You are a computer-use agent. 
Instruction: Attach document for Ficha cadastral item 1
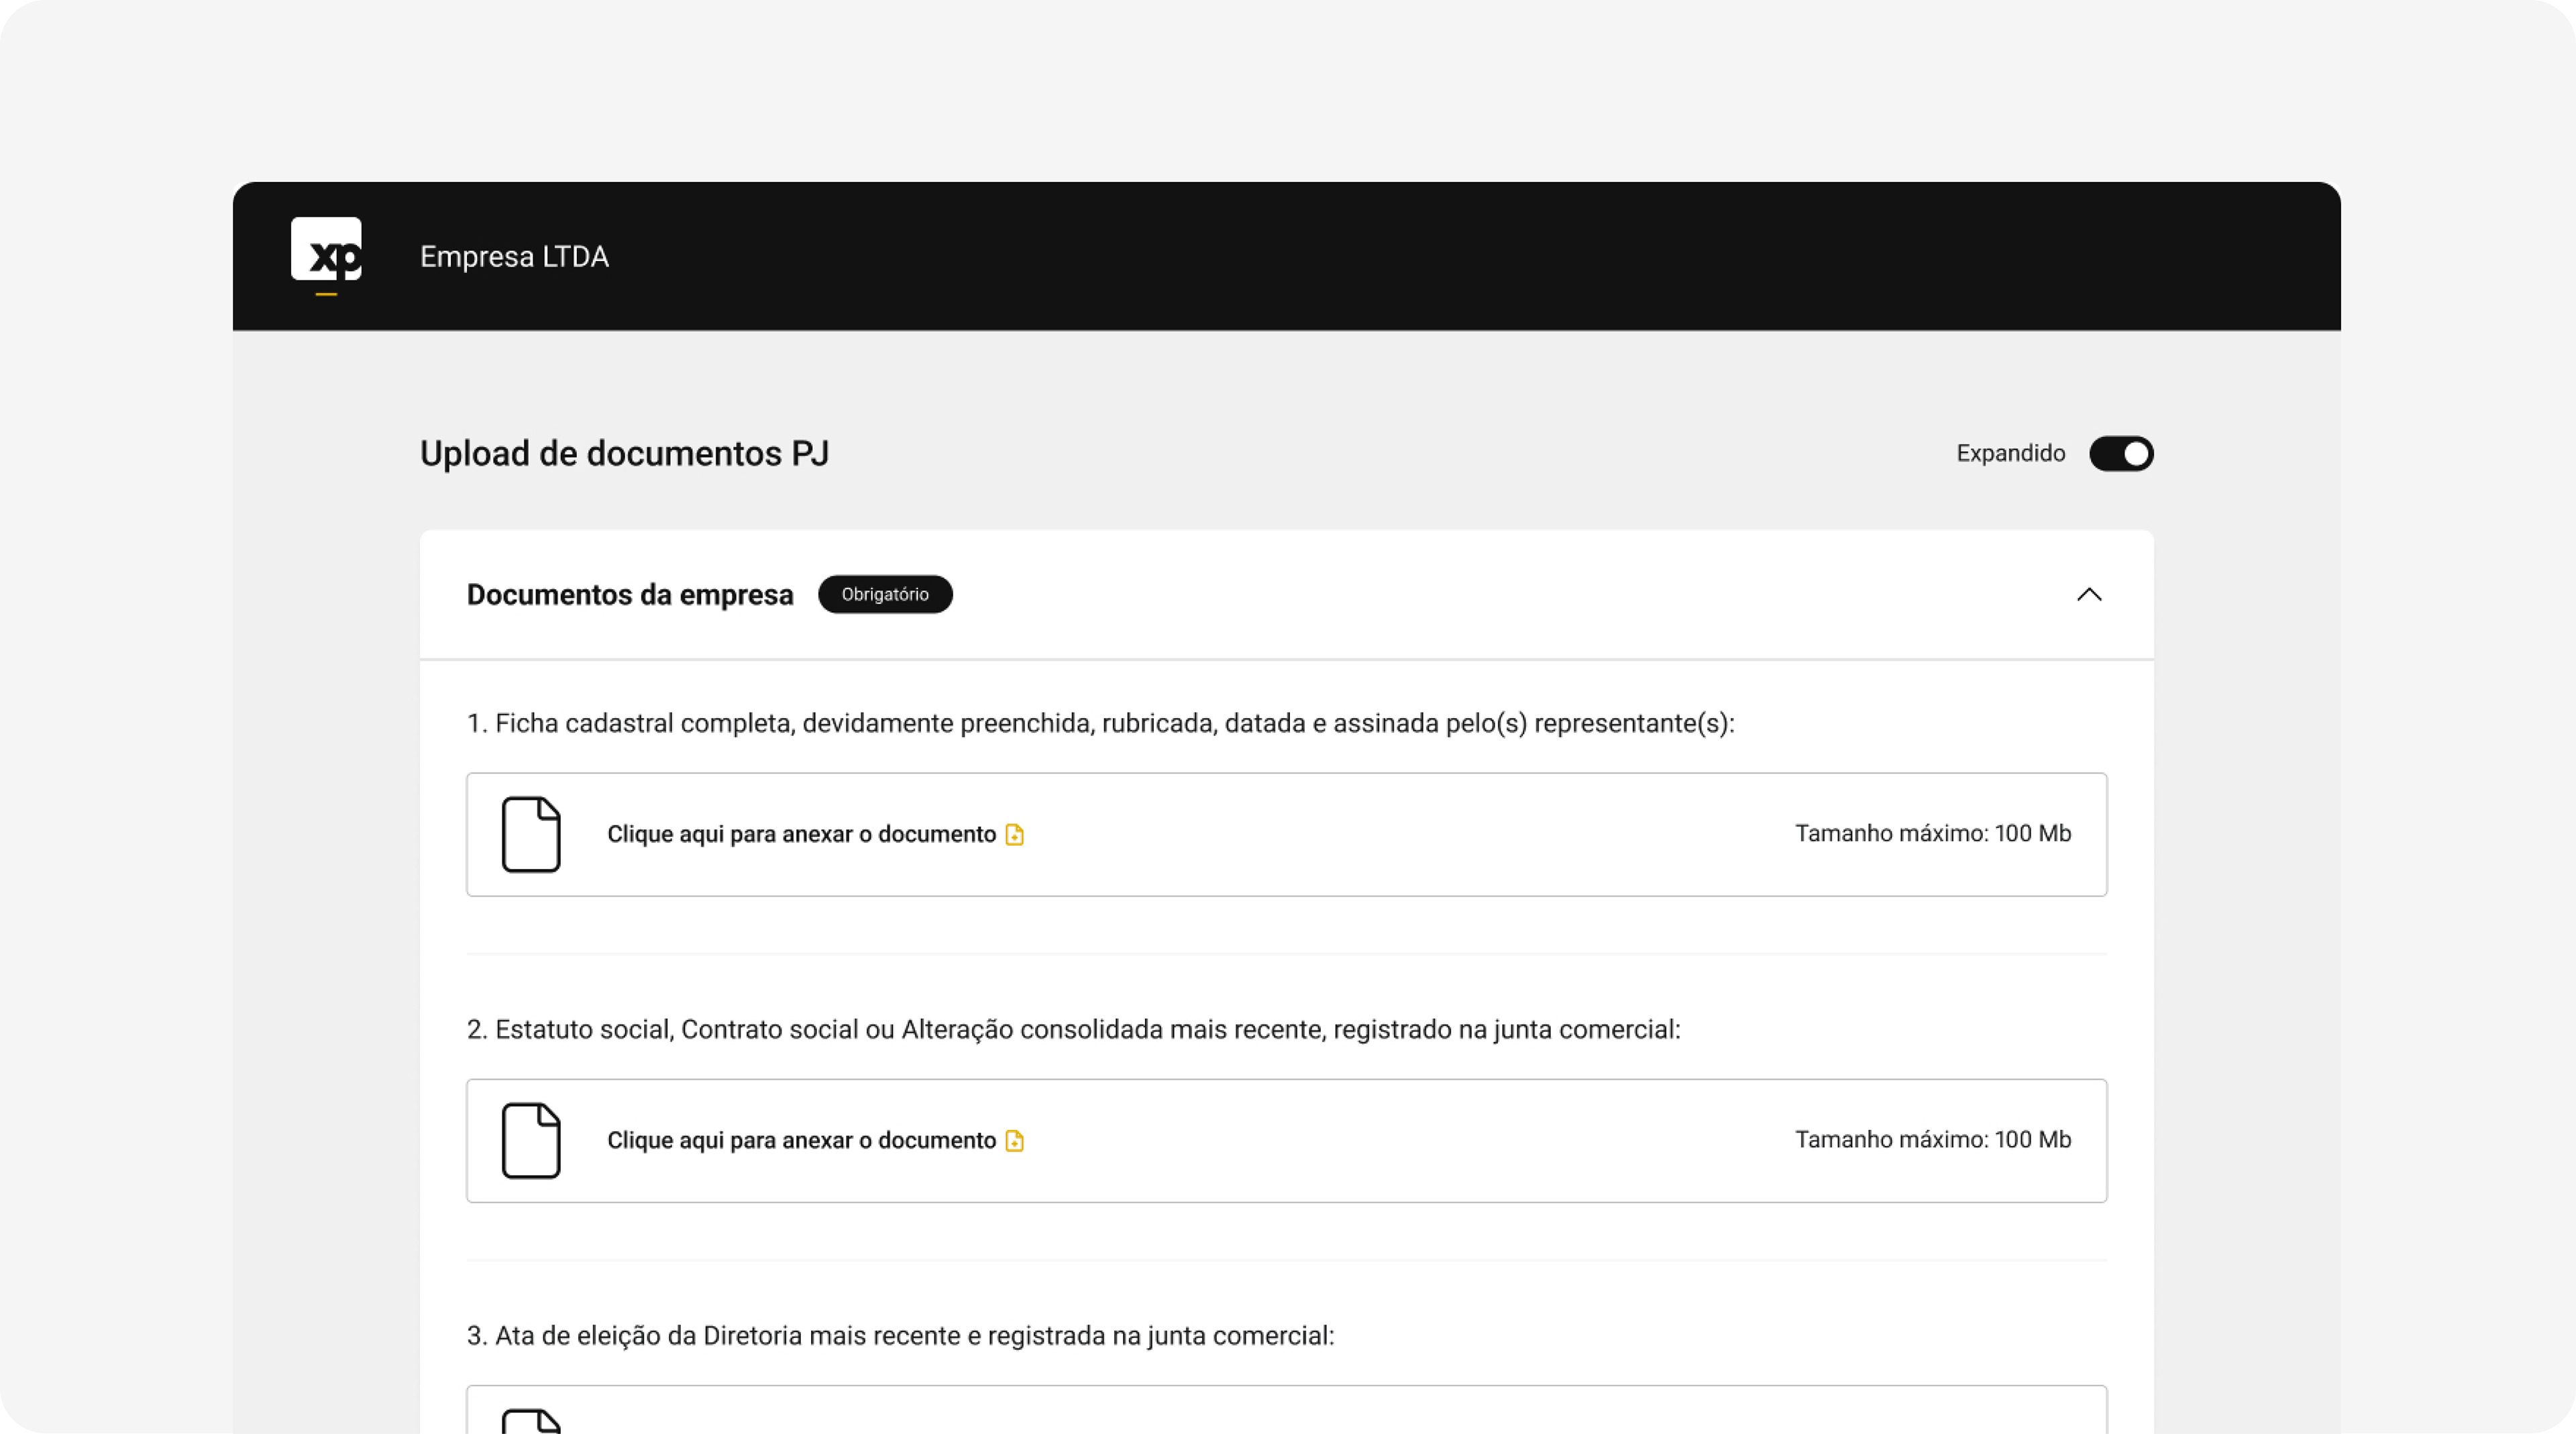1286,834
